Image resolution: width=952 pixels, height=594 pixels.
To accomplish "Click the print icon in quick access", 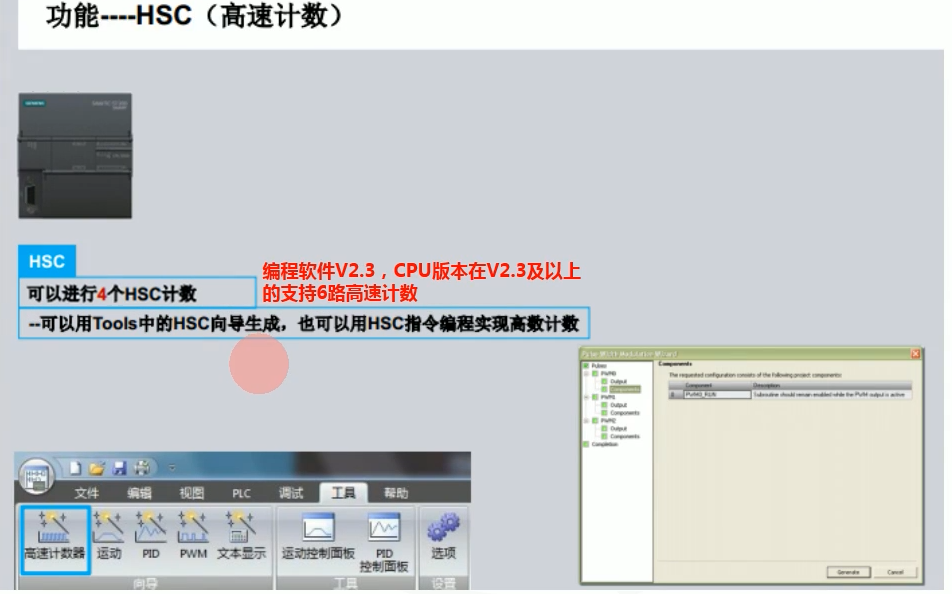I will click(x=142, y=468).
